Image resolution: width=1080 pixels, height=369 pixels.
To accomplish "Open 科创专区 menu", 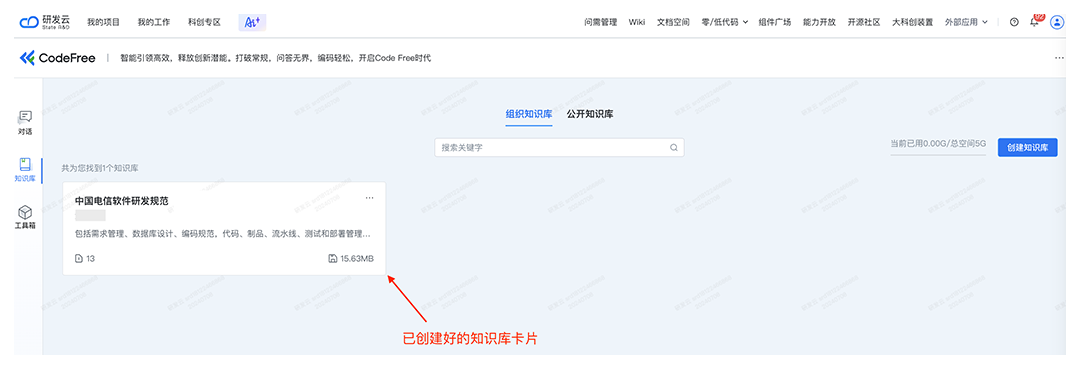I will click(204, 22).
